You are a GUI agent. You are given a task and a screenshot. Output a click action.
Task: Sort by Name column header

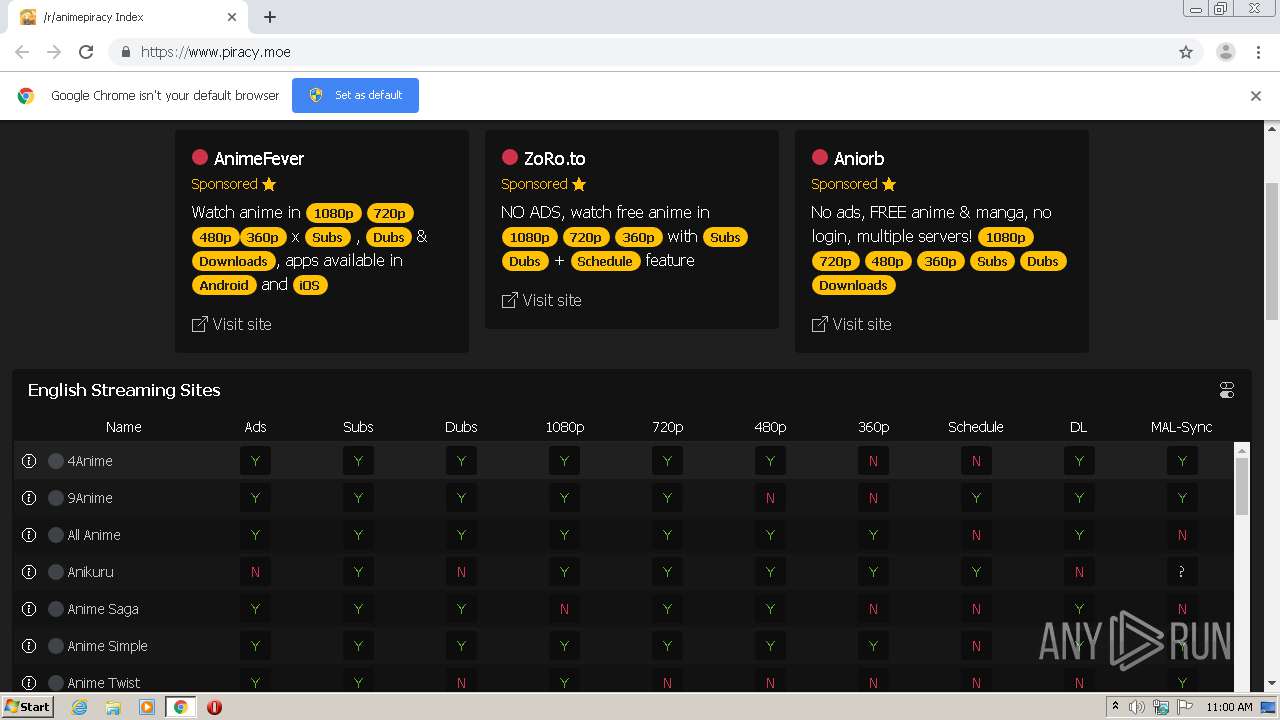pos(124,427)
